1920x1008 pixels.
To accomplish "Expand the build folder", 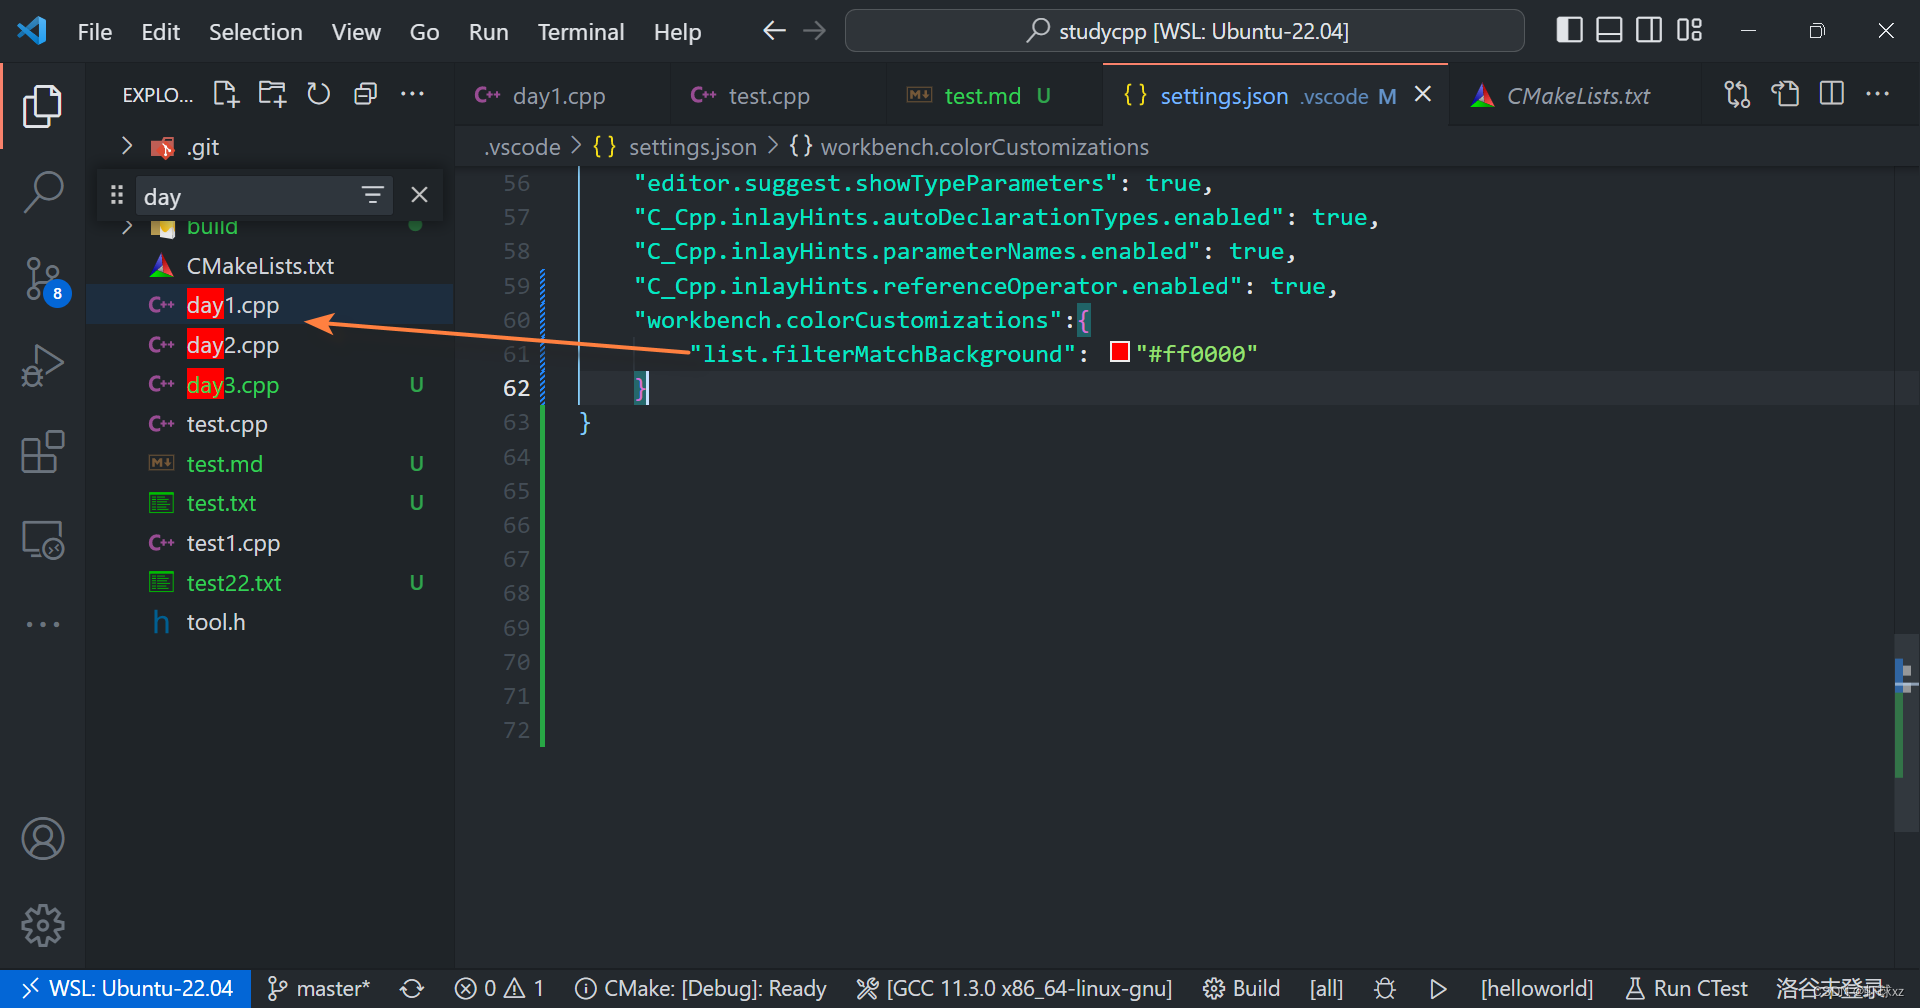I will pyautogui.click(x=127, y=227).
